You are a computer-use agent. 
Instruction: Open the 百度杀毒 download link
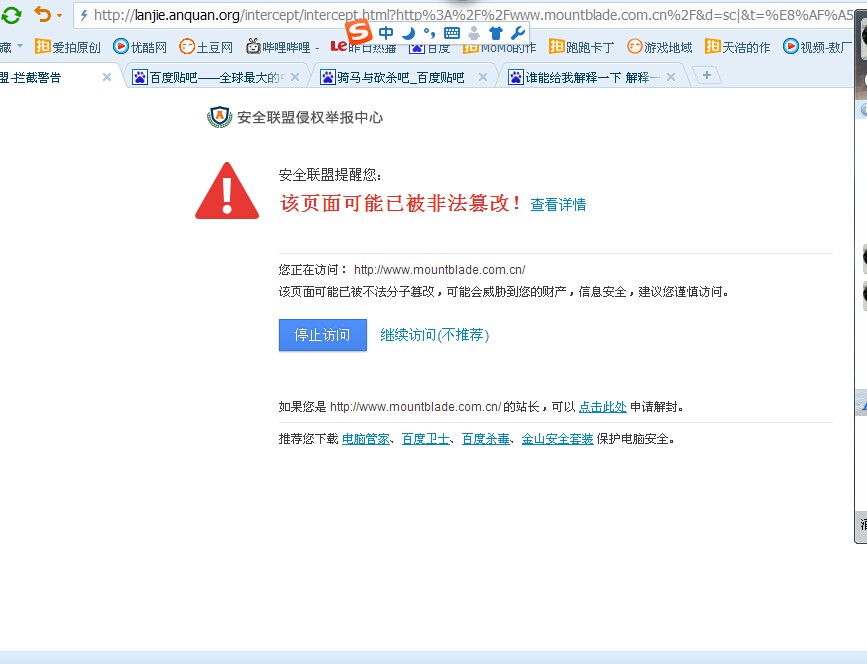tap(485, 439)
